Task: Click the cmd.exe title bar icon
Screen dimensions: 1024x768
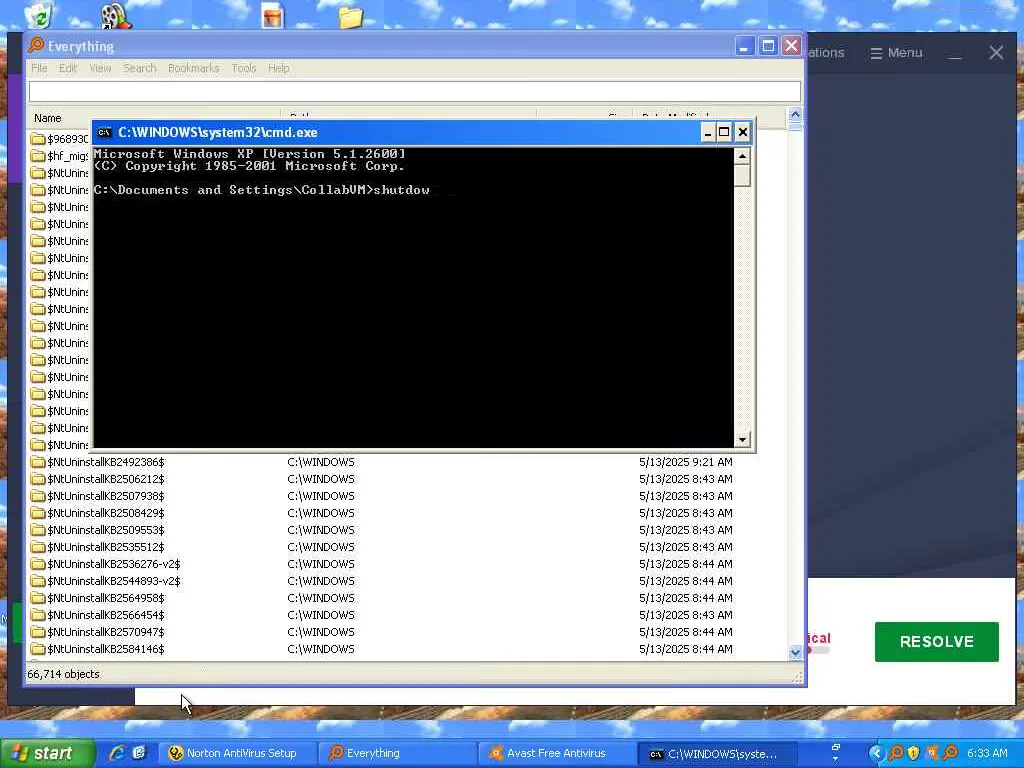Action: click(x=104, y=133)
